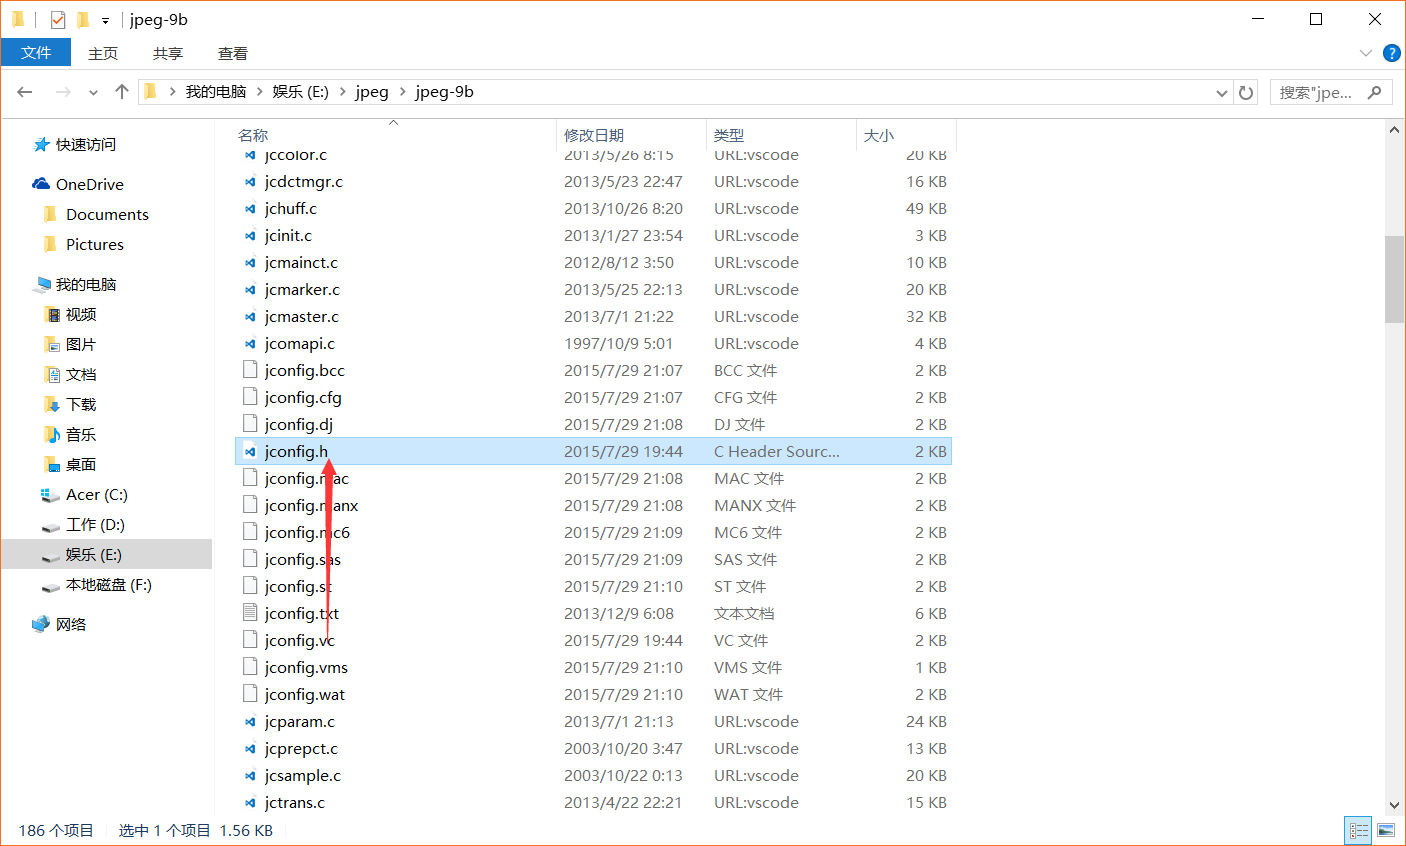Switch to the 查看 ribbon tab
The image size is (1406, 846).
(232, 53)
